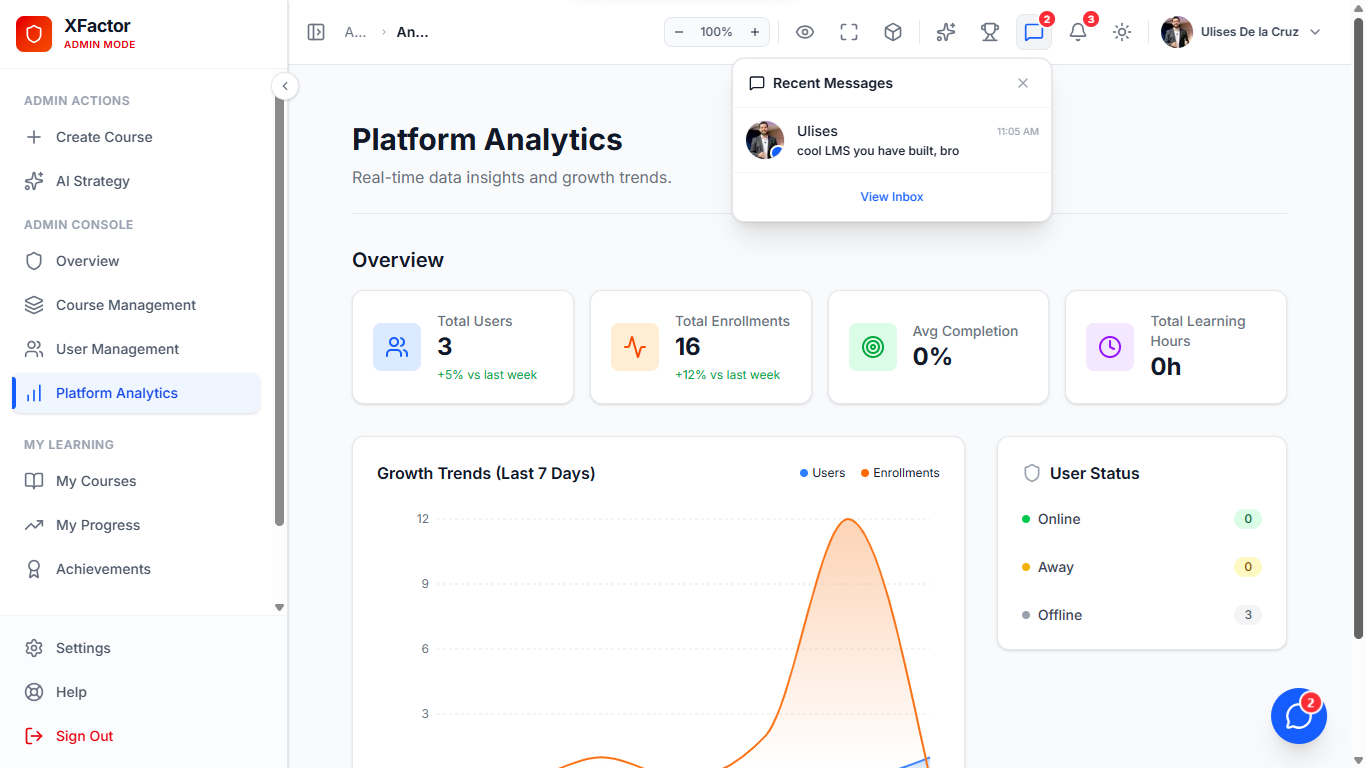1366x768 pixels.
Task: Click the user avatar in the header
Action: point(1177,32)
